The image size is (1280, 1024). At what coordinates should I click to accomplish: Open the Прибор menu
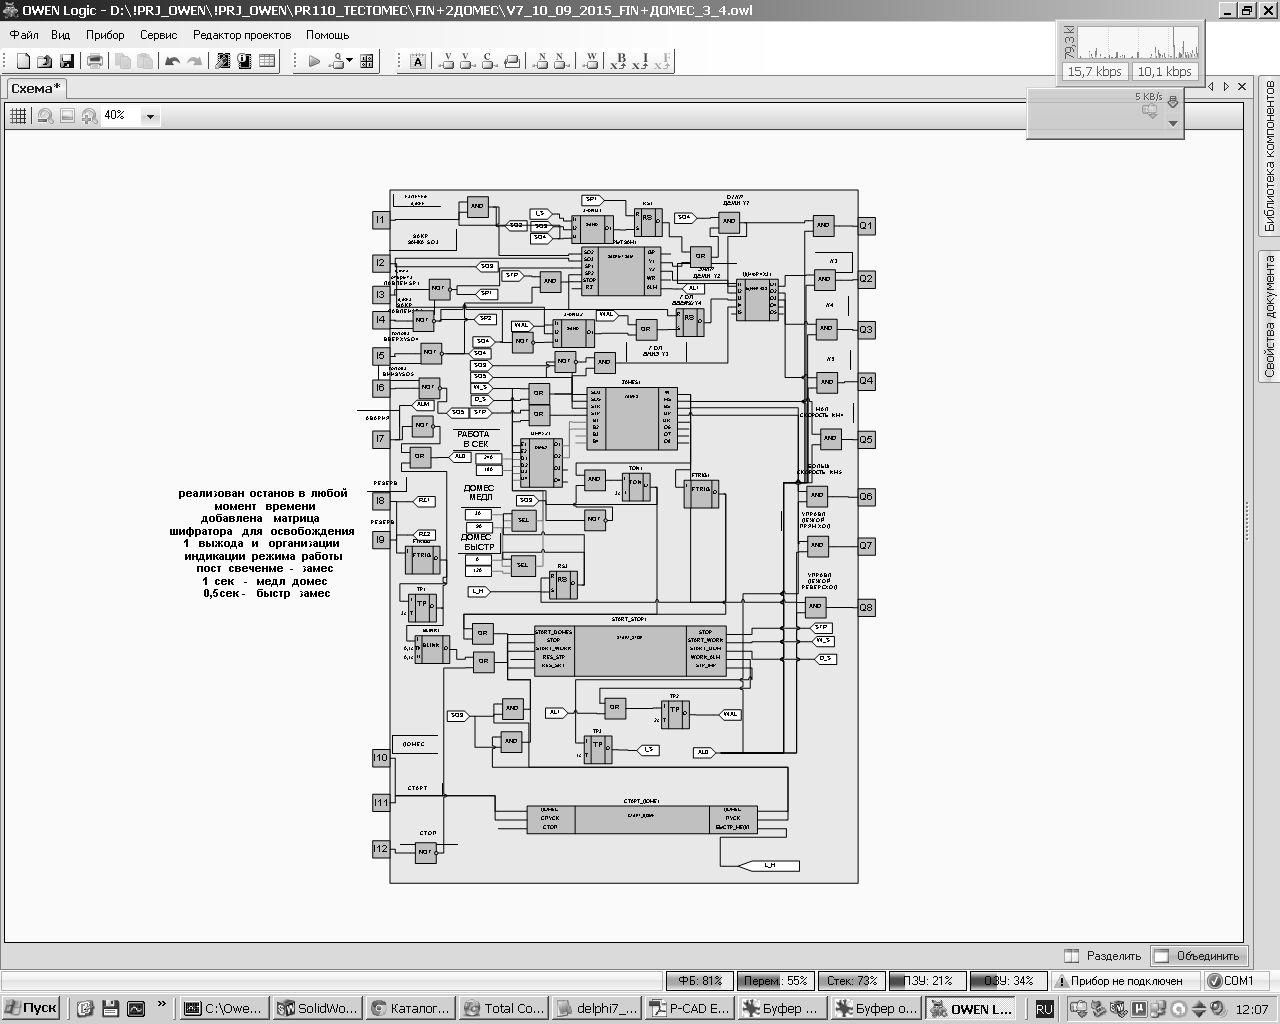[105, 35]
